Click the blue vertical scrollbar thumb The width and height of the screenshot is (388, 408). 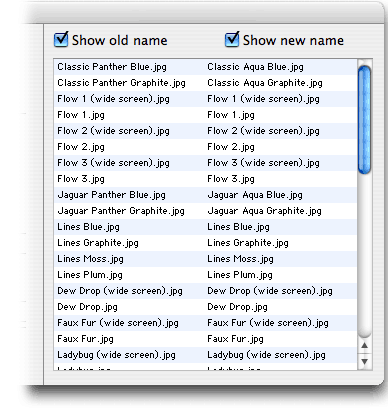click(364, 120)
